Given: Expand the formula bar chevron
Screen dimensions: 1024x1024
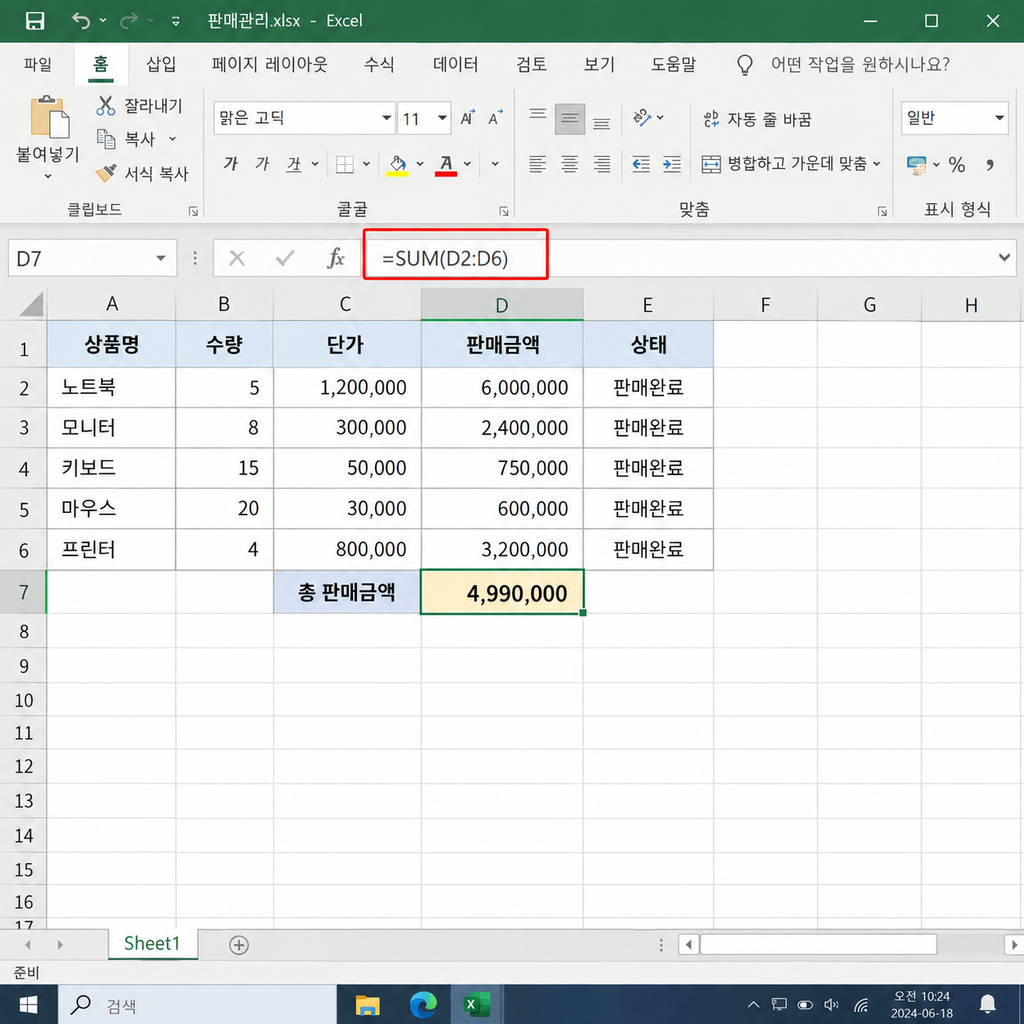Looking at the screenshot, I should click(x=1004, y=258).
